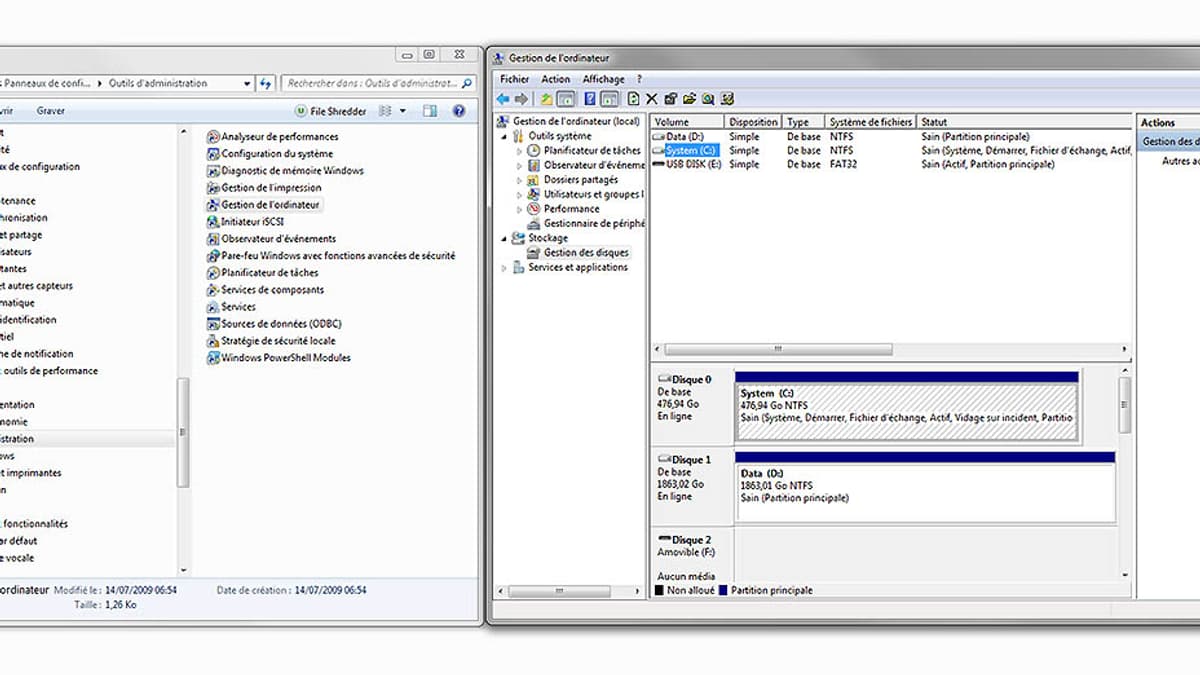Viewport: 1200px width, 675px height.
Task: Collapse the Stockage tree node
Action: pyautogui.click(x=505, y=238)
